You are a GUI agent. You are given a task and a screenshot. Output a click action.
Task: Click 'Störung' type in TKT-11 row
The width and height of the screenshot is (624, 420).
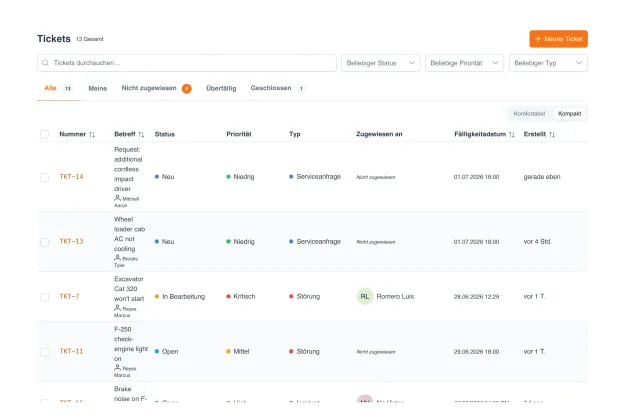point(308,352)
